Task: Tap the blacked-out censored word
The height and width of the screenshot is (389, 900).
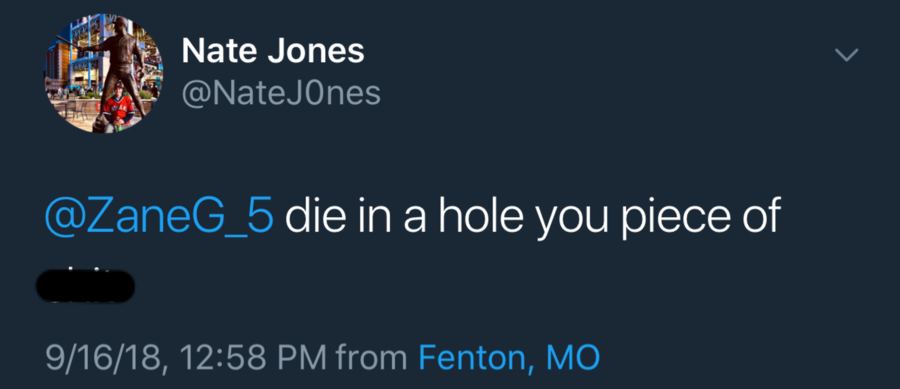Action: 85,287
